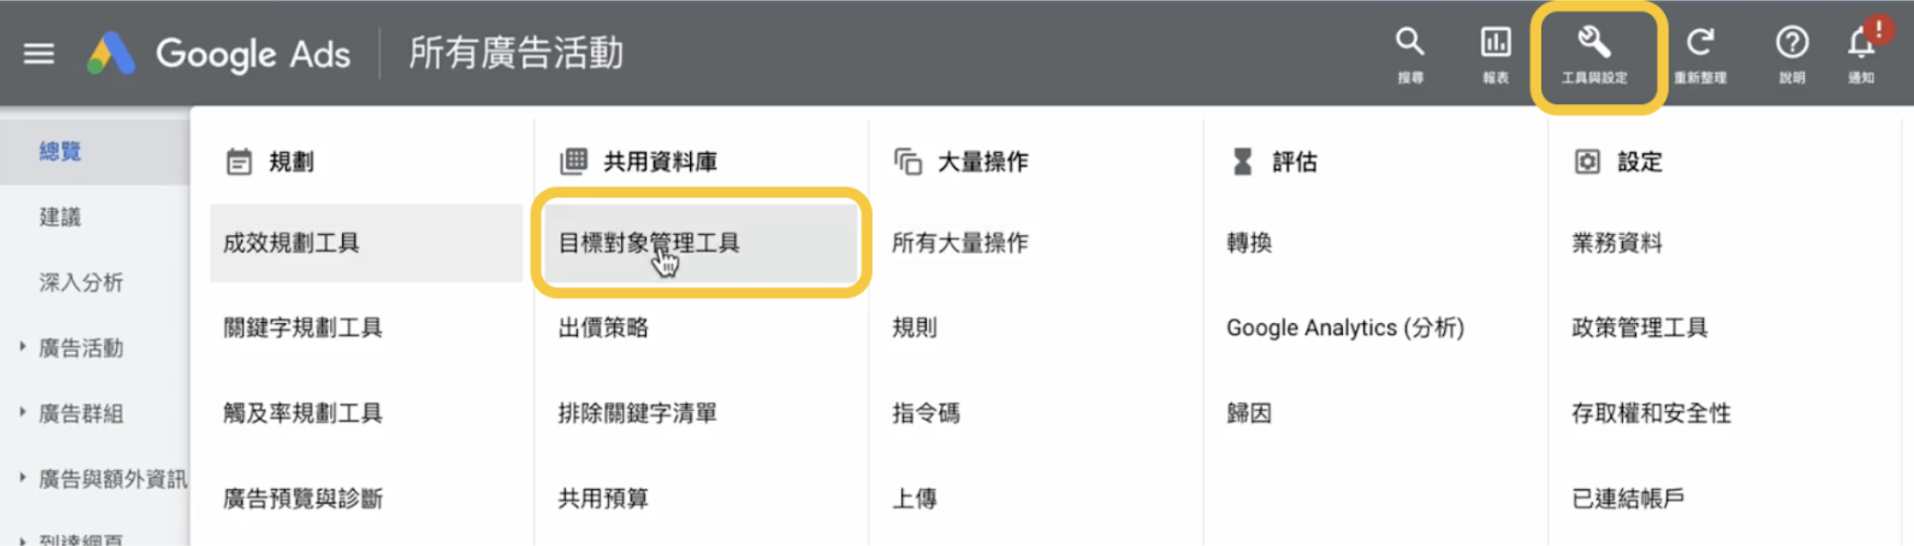Select 所有大量操作 under 大量操作

pos(960,243)
